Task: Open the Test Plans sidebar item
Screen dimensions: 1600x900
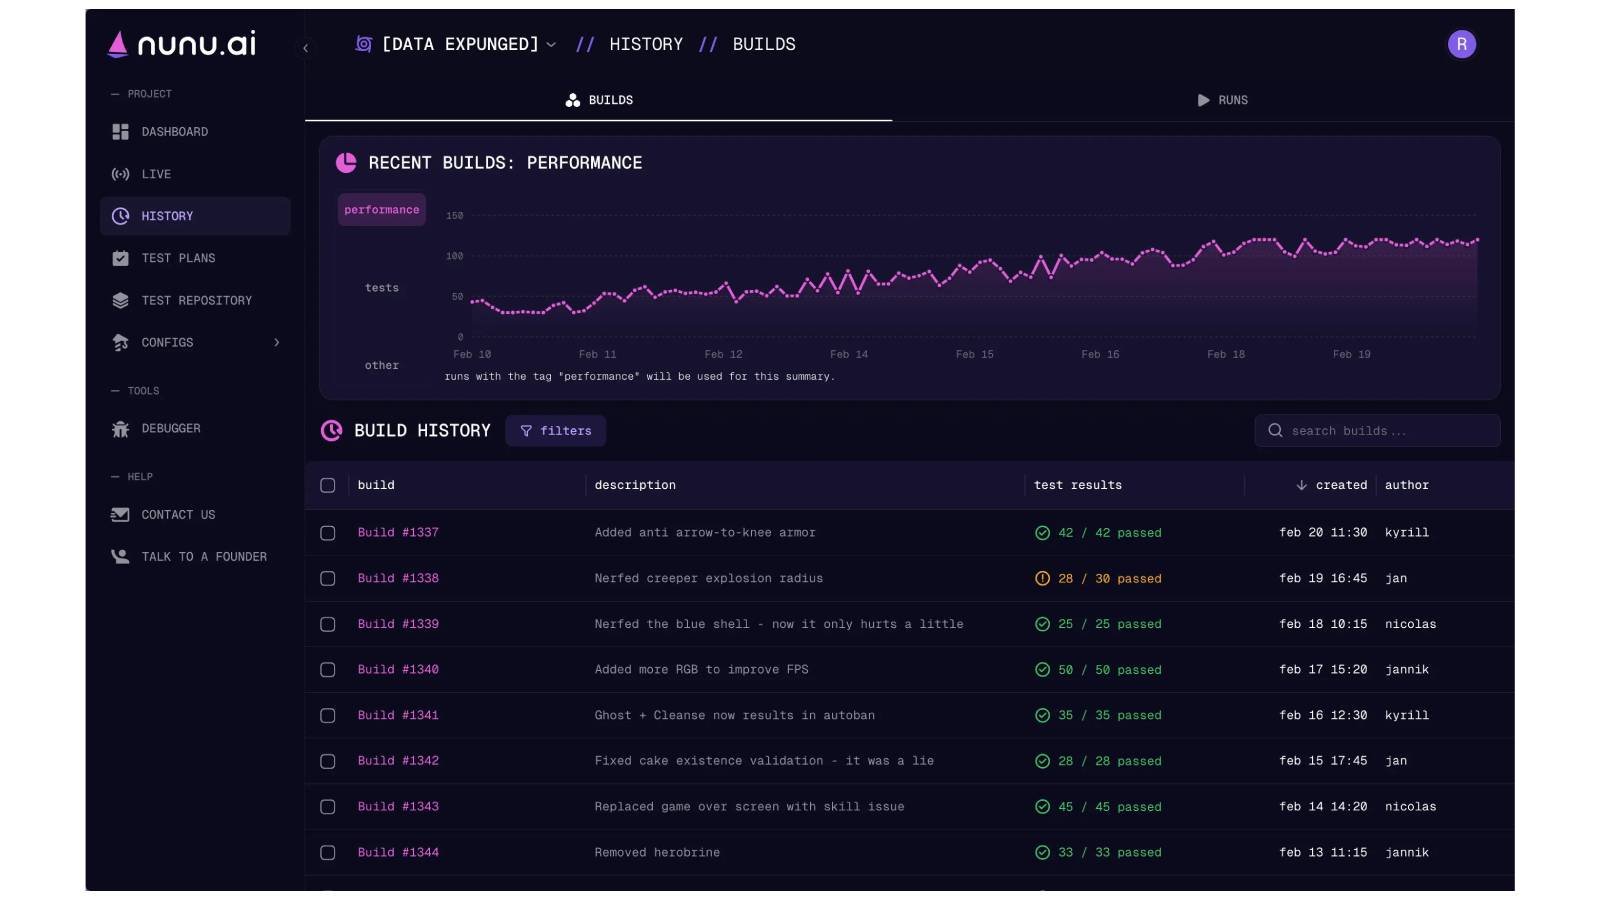Action: pos(195,258)
